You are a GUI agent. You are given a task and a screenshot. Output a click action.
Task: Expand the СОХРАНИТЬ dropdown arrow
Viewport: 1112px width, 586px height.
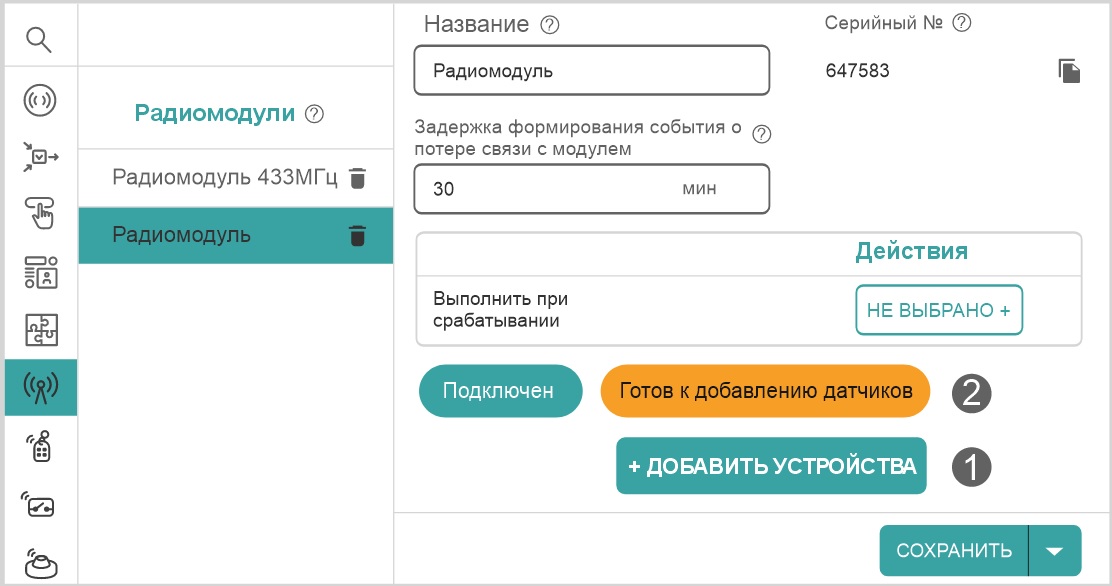(x=1055, y=551)
